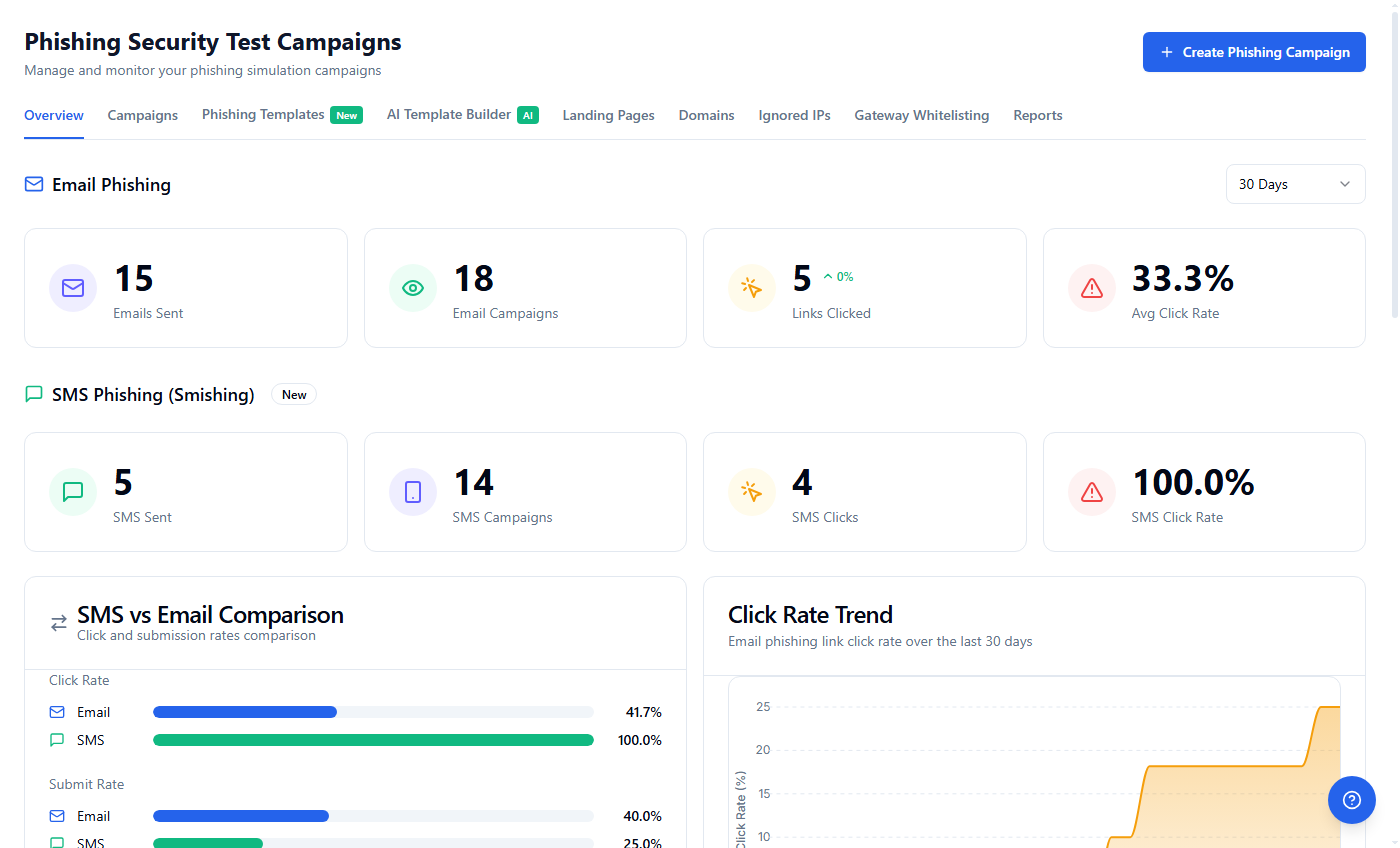This screenshot has width=1400, height=848.
Task: Click the eye icon on Email Campaigns card
Action: pyautogui.click(x=413, y=288)
